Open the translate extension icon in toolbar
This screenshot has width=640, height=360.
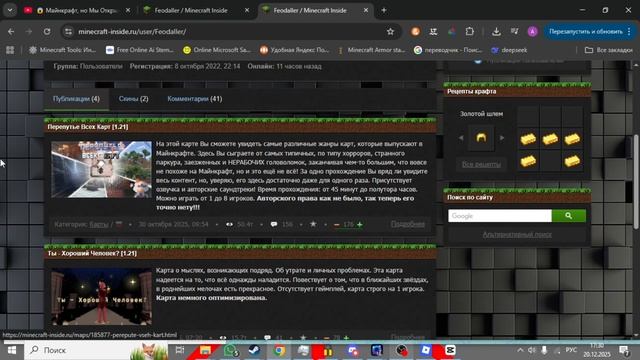pyautogui.click(x=433, y=31)
